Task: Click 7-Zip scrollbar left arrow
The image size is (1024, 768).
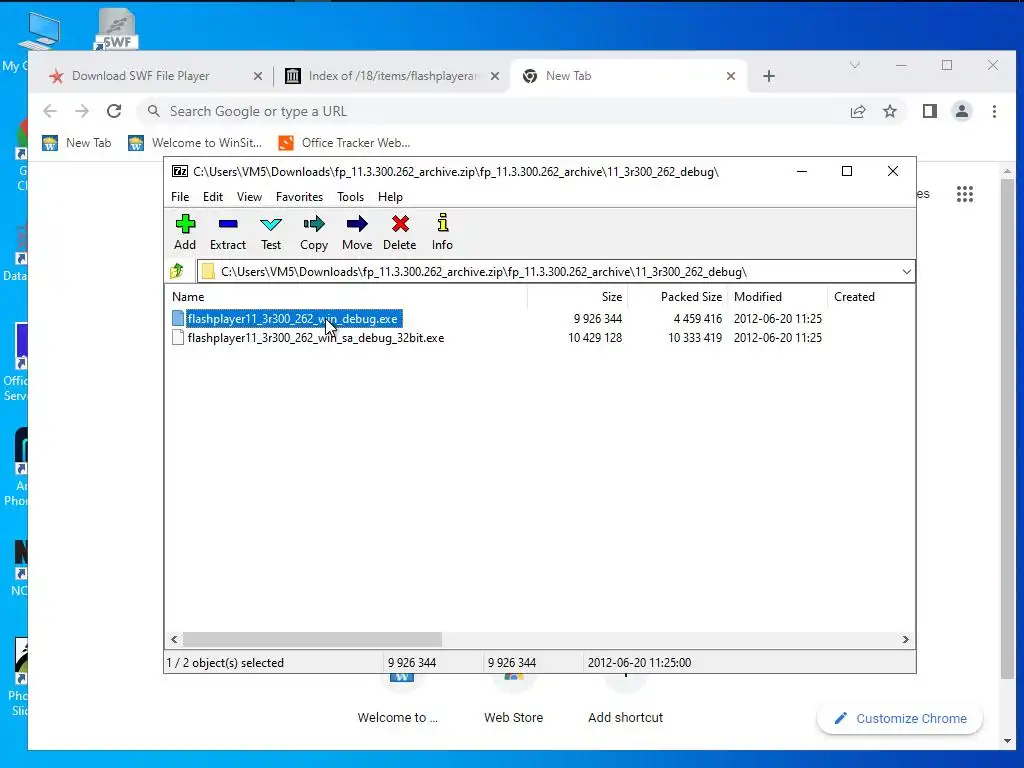Action: click(174, 639)
